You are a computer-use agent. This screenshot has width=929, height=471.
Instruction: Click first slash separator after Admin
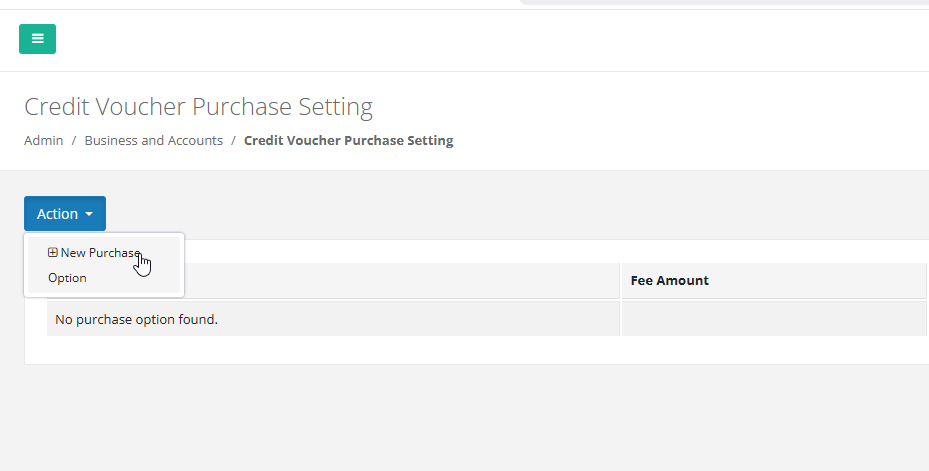[74, 141]
